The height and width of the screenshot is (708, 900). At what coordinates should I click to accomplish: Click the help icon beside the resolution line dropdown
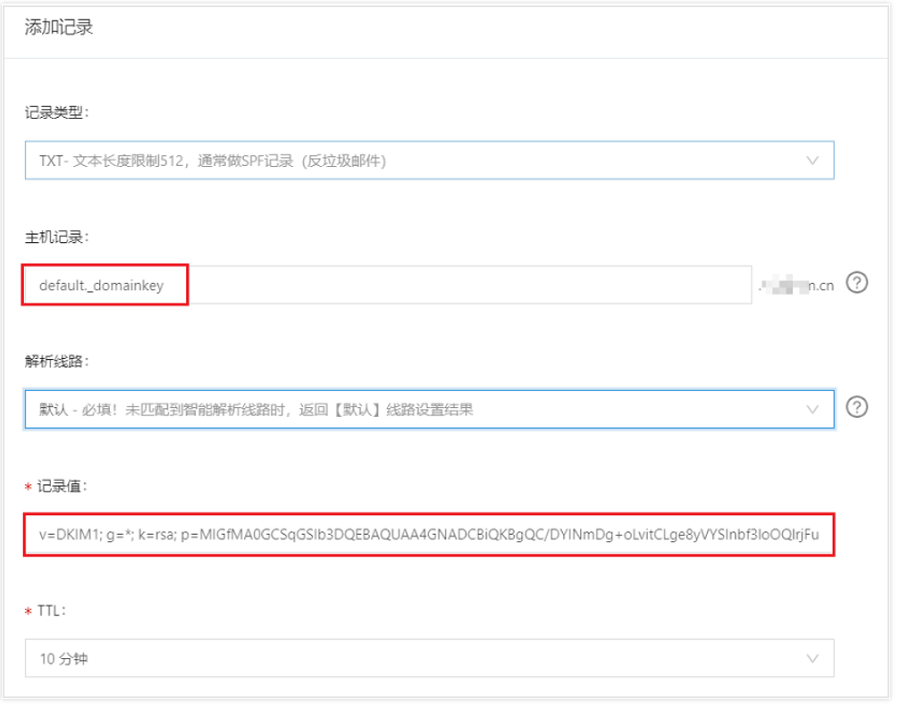click(856, 407)
